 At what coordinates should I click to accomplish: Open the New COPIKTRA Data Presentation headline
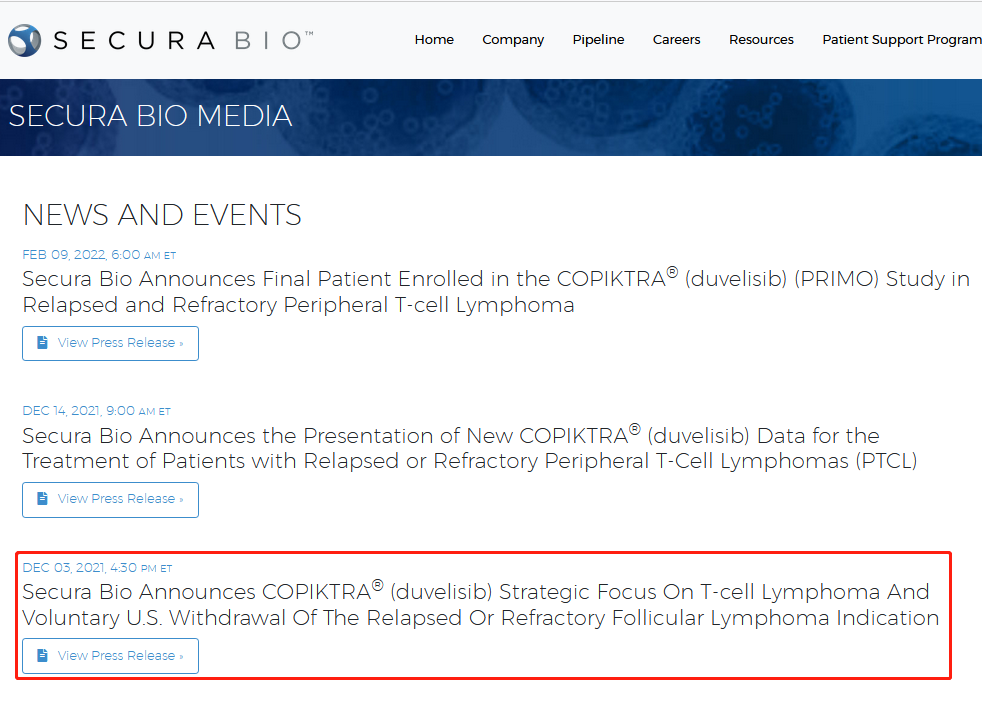click(x=469, y=448)
